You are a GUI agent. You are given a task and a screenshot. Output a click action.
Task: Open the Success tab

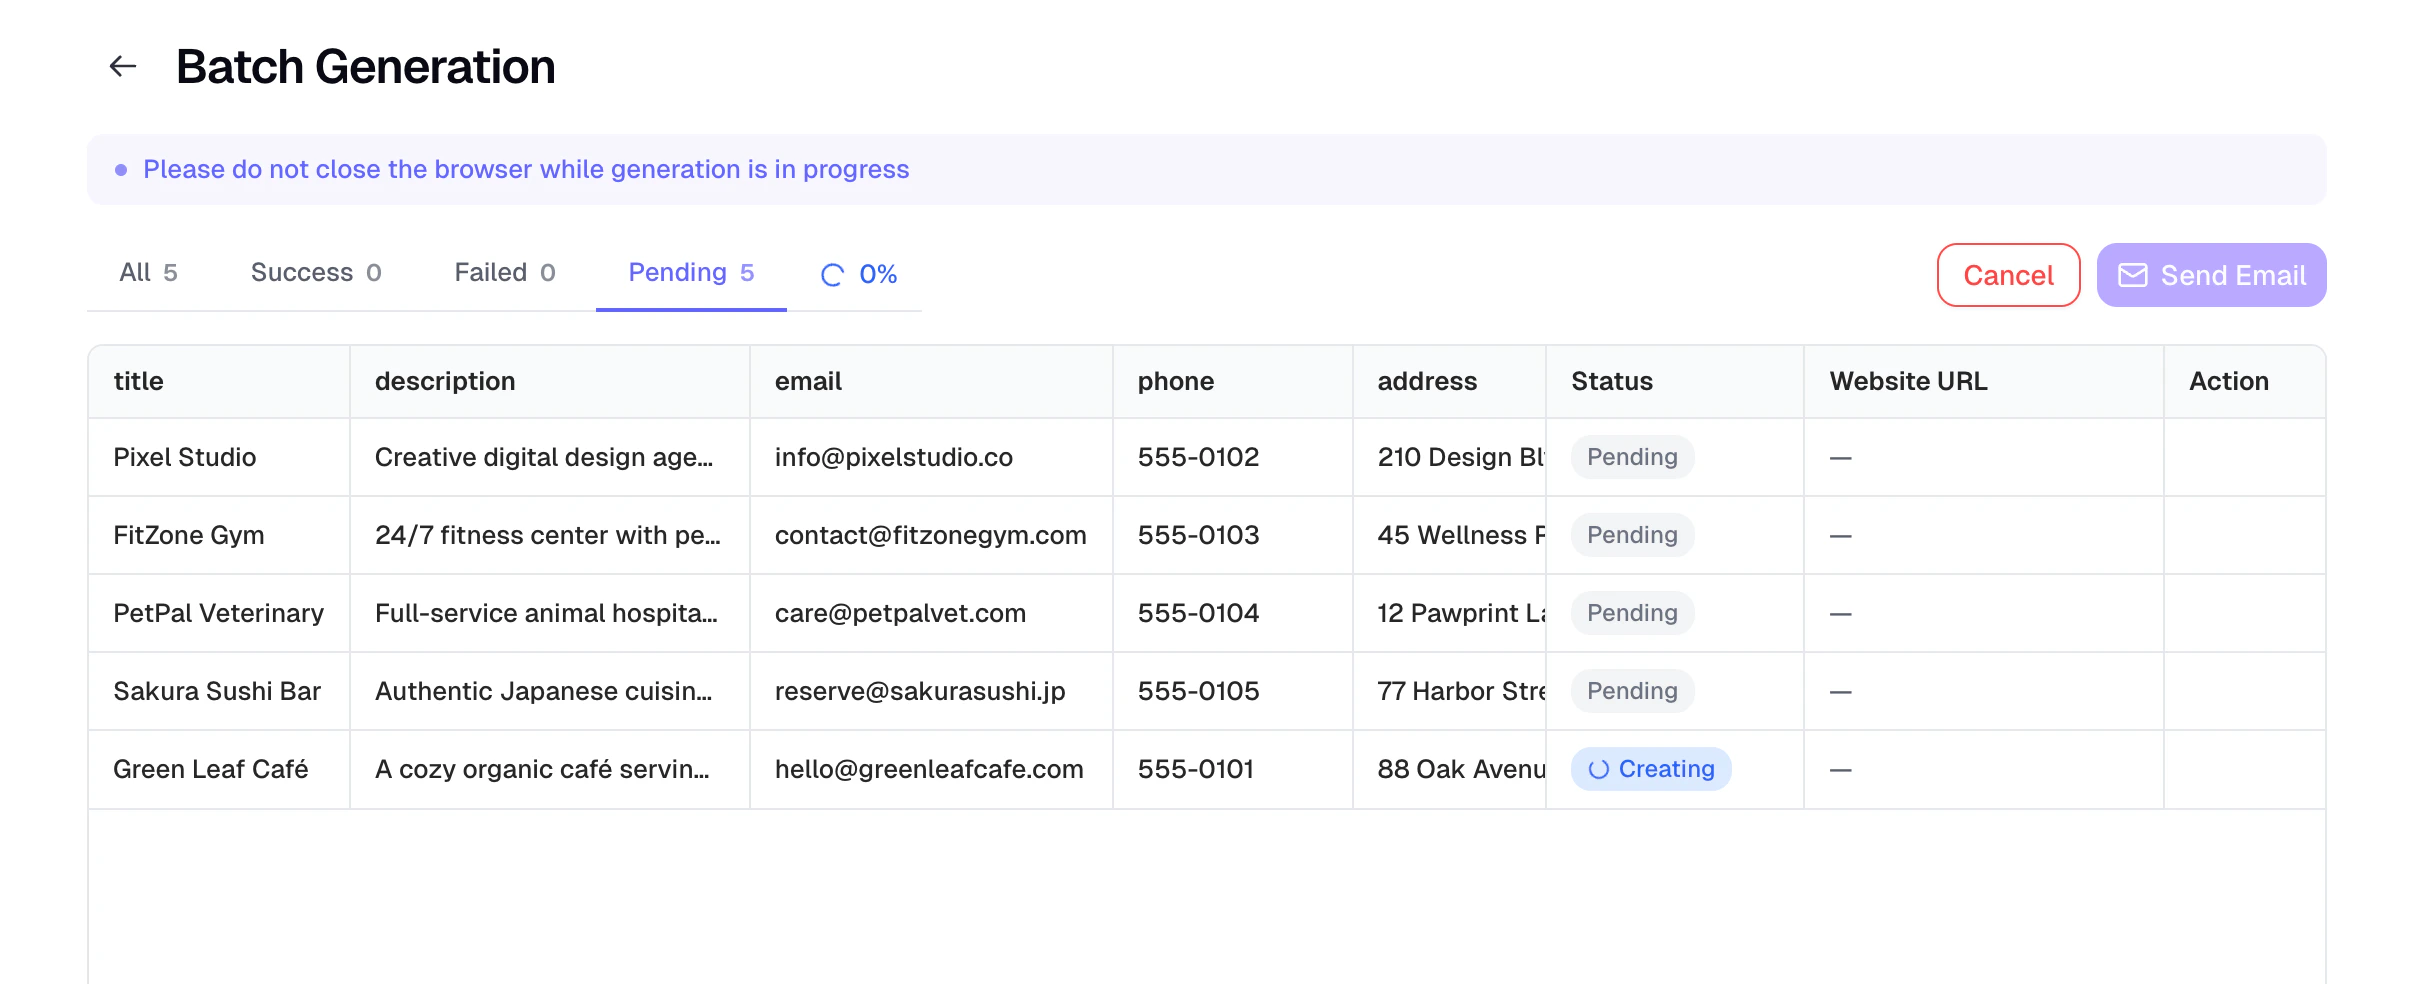[x=317, y=272]
